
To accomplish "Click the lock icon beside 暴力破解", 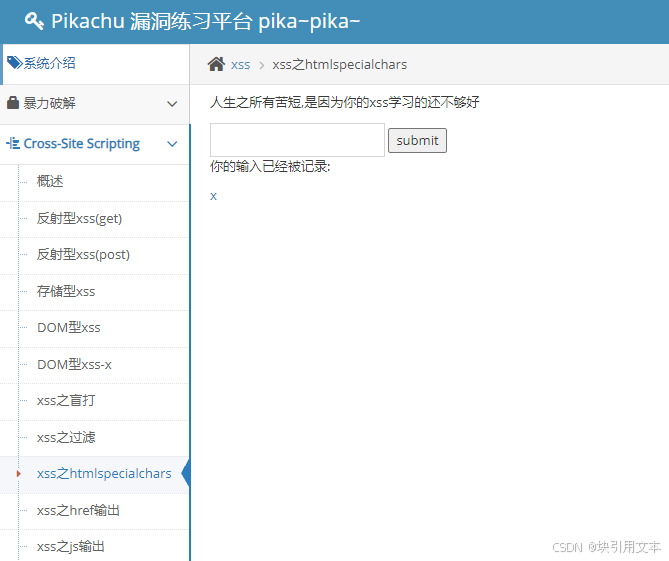I will tap(13, 103).
